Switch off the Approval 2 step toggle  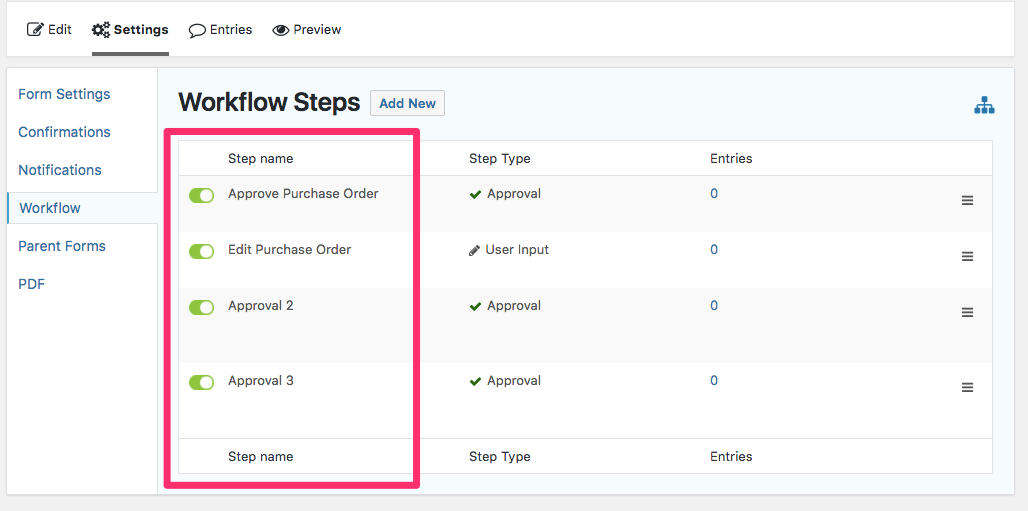[x=201, y=307]
